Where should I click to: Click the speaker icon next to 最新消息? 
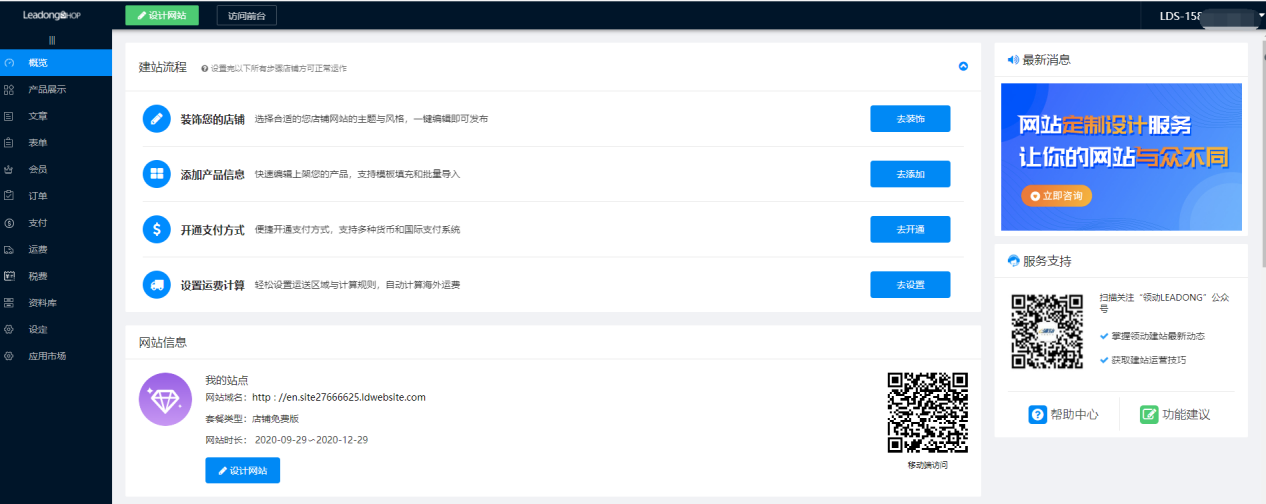[x=1013, y=60]
